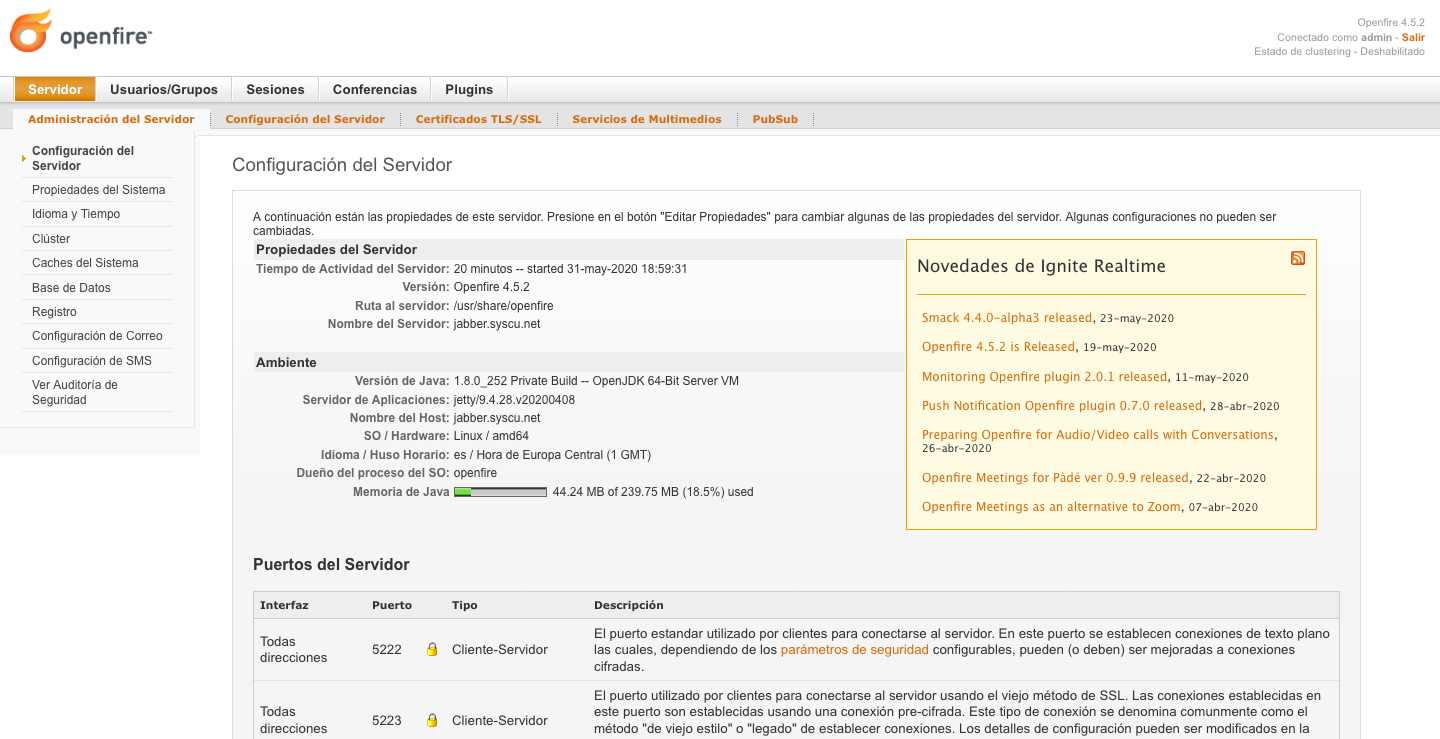Click the Java version 1.8.0_252 text
1440x739 pixels.
596,381
